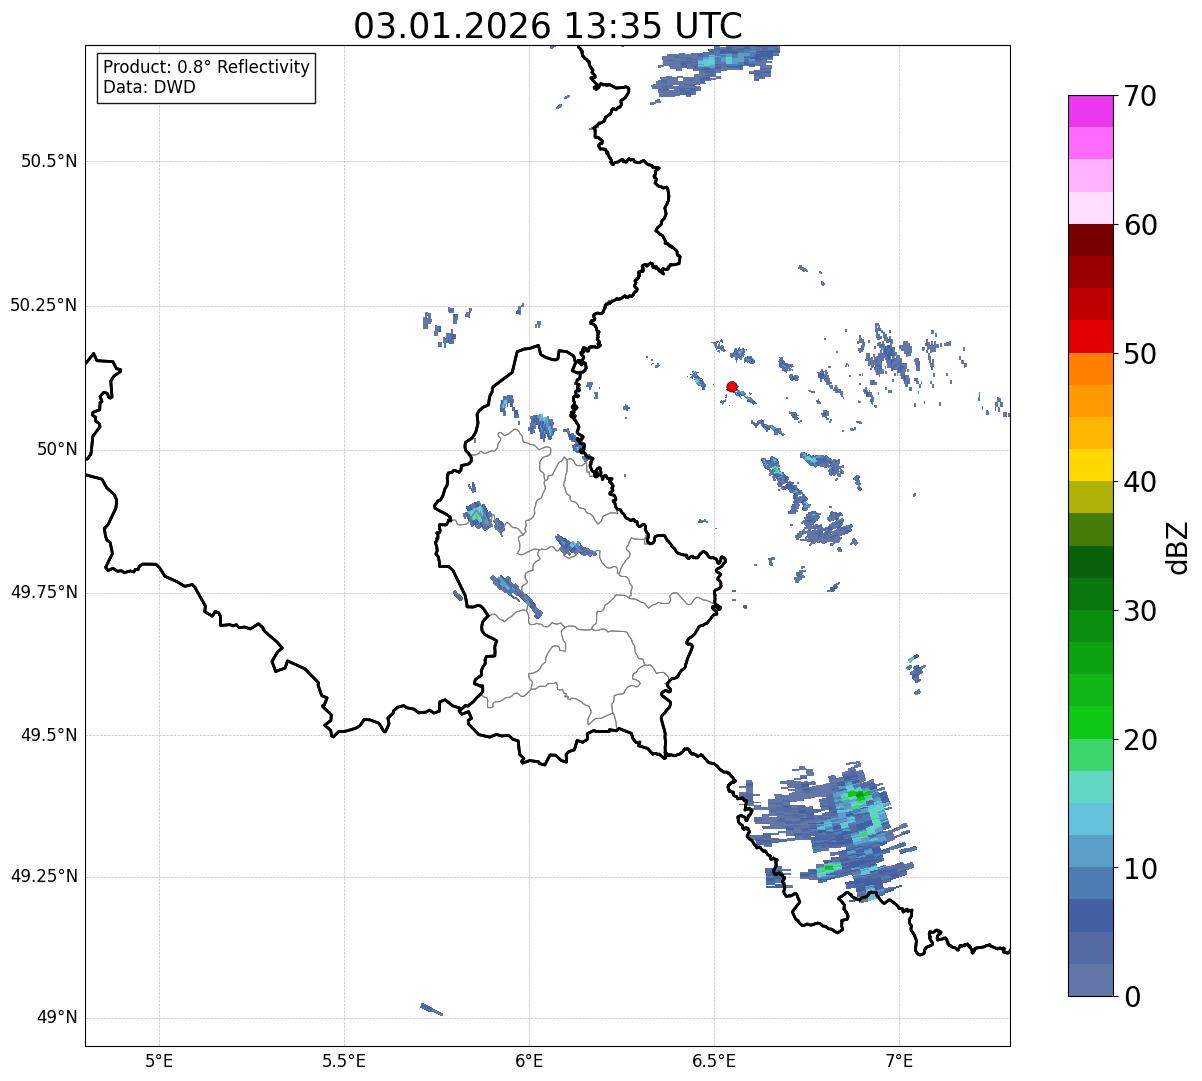The width and height of the screenshot is (1202, 1081).
Task: Click the 49.75°N latitude tick label
Action: [43, 592]
